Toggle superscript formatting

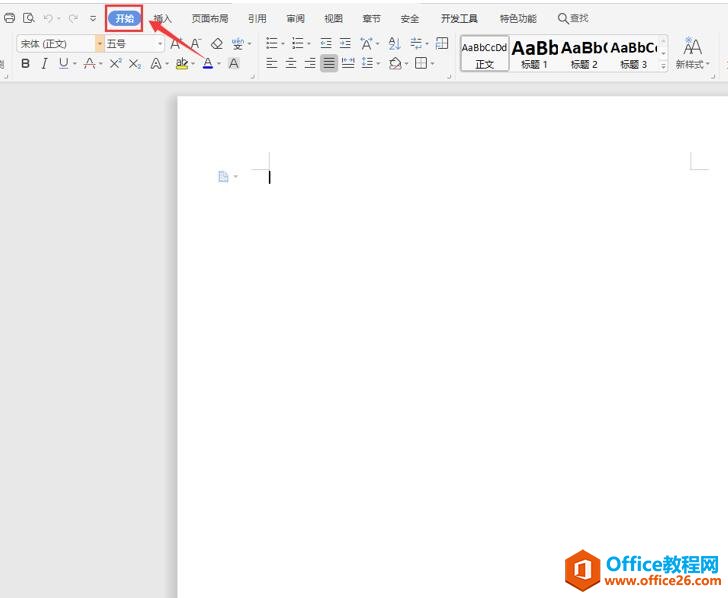[x=116, y=64]
